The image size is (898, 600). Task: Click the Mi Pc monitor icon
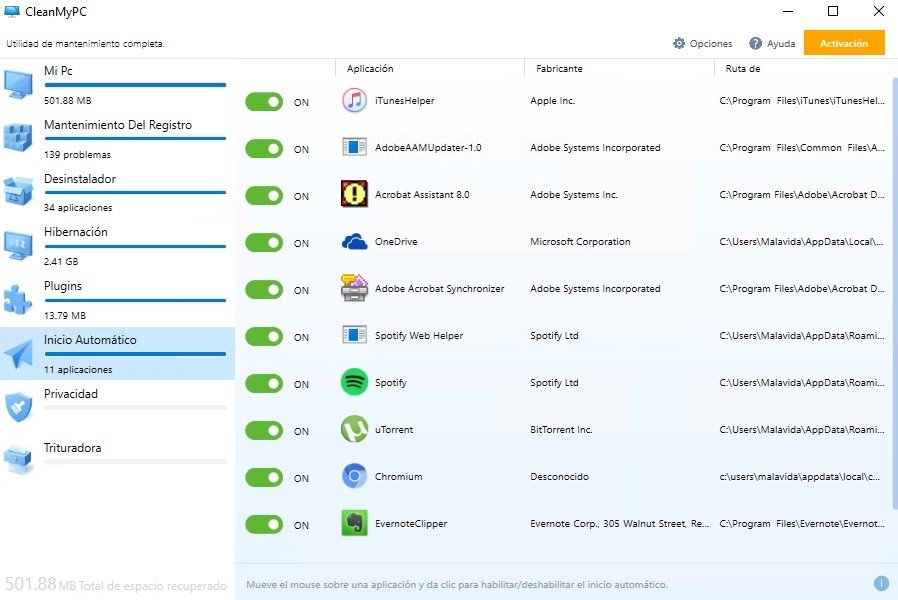click(x=19, y=85)
